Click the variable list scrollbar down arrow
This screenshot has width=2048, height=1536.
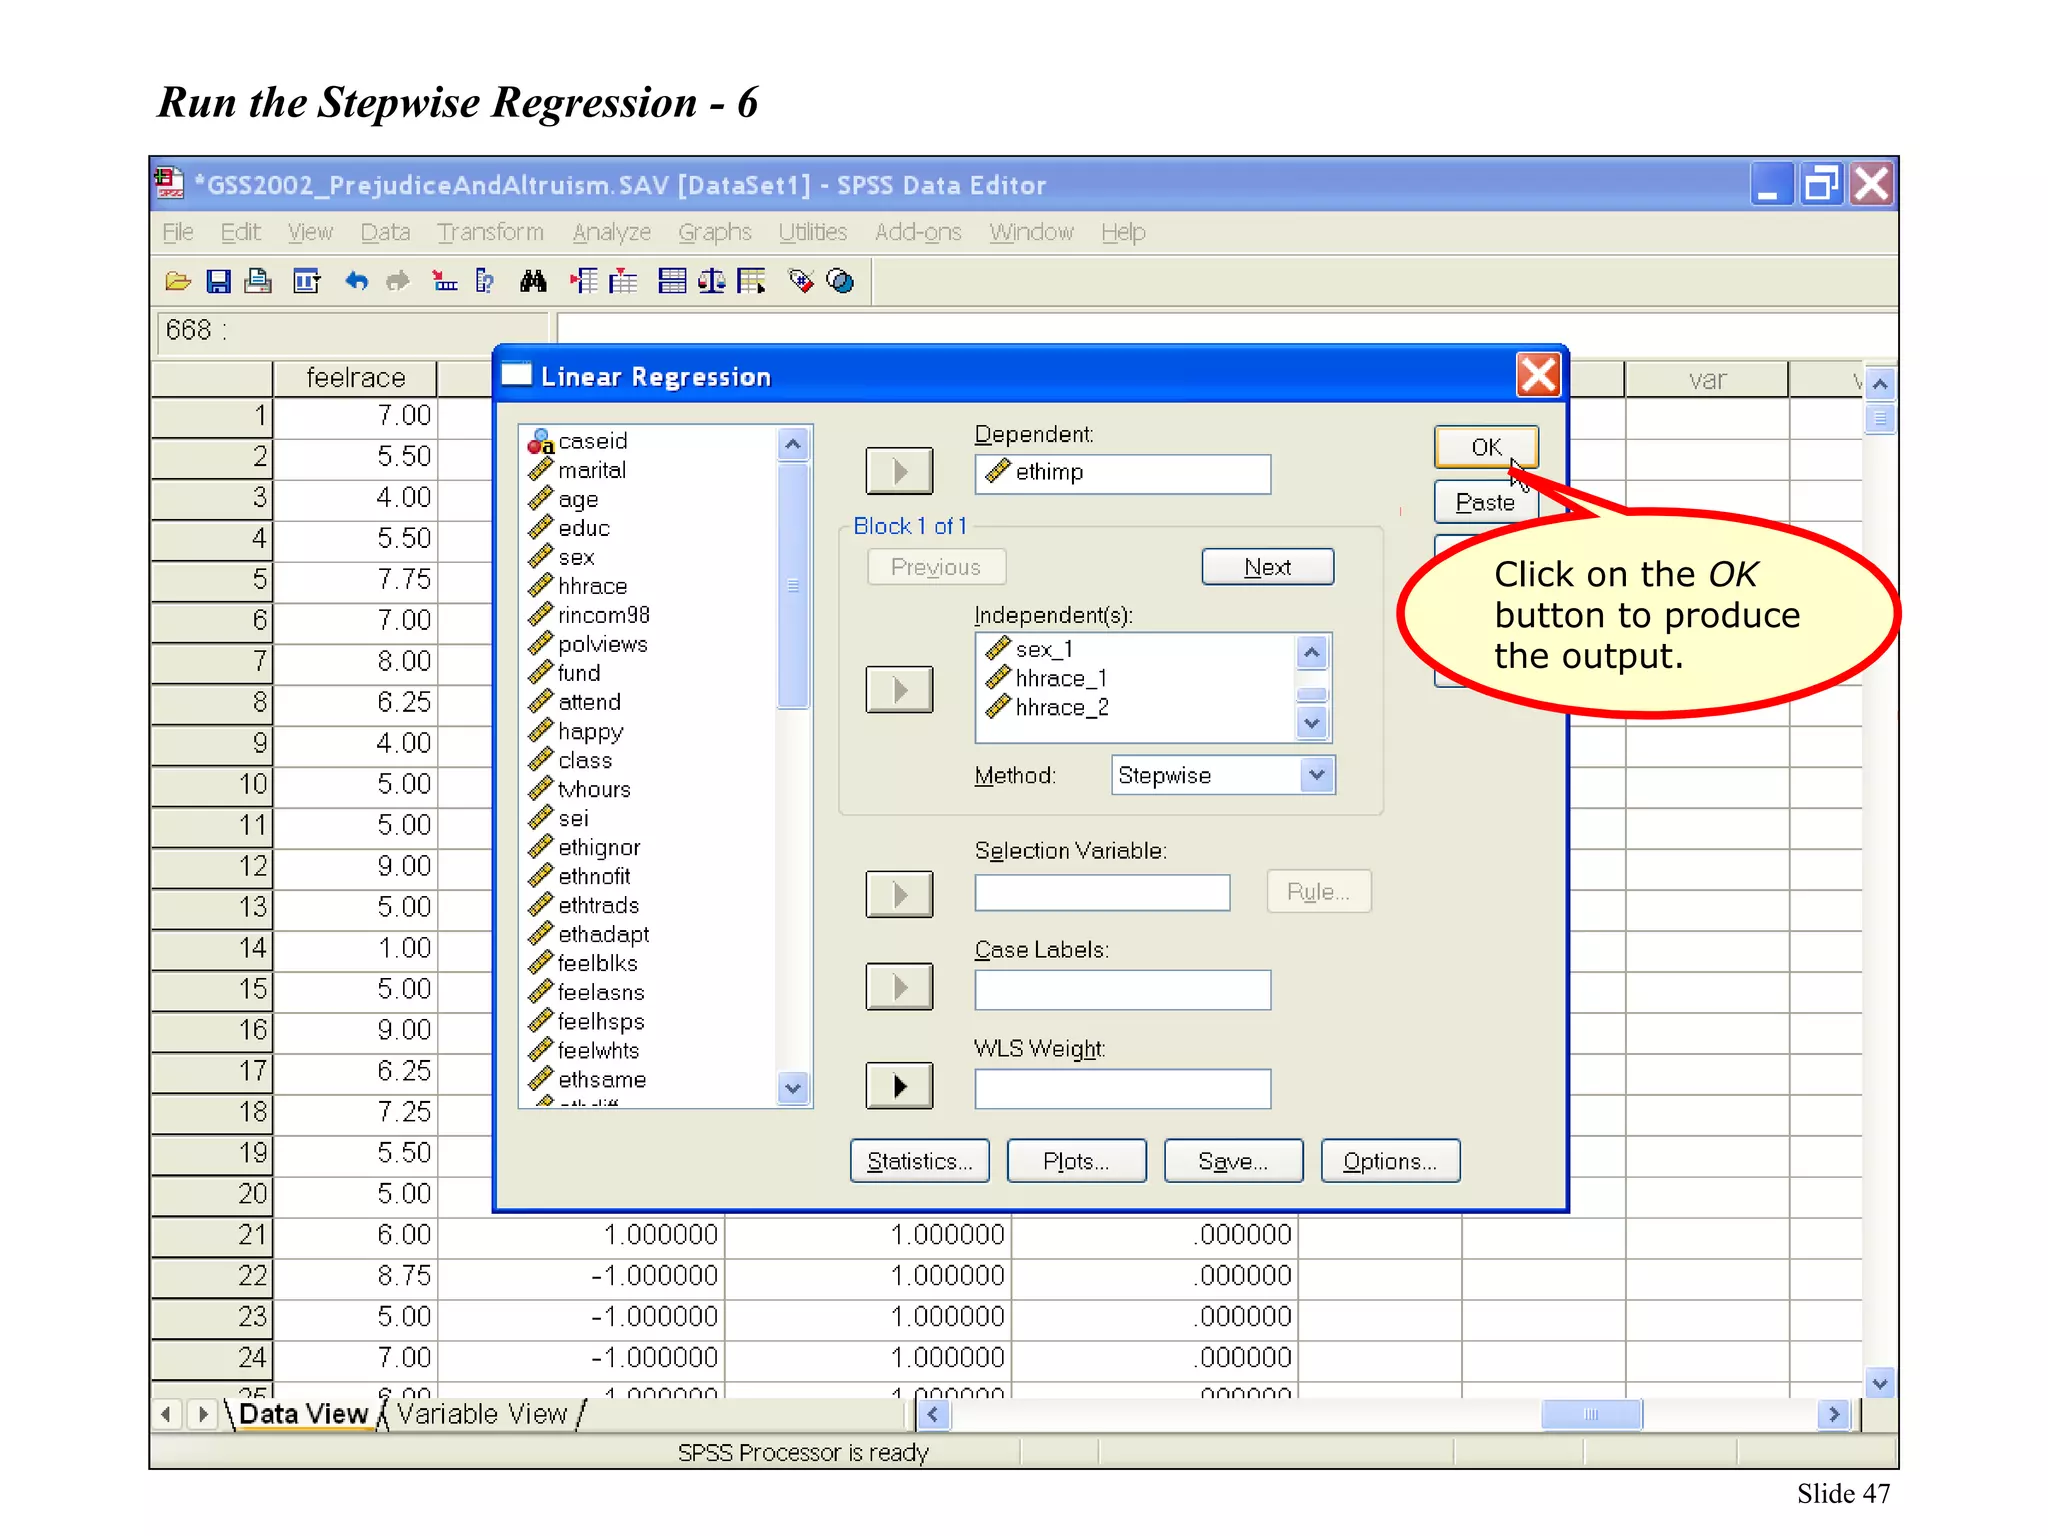tap(793, 1088)
